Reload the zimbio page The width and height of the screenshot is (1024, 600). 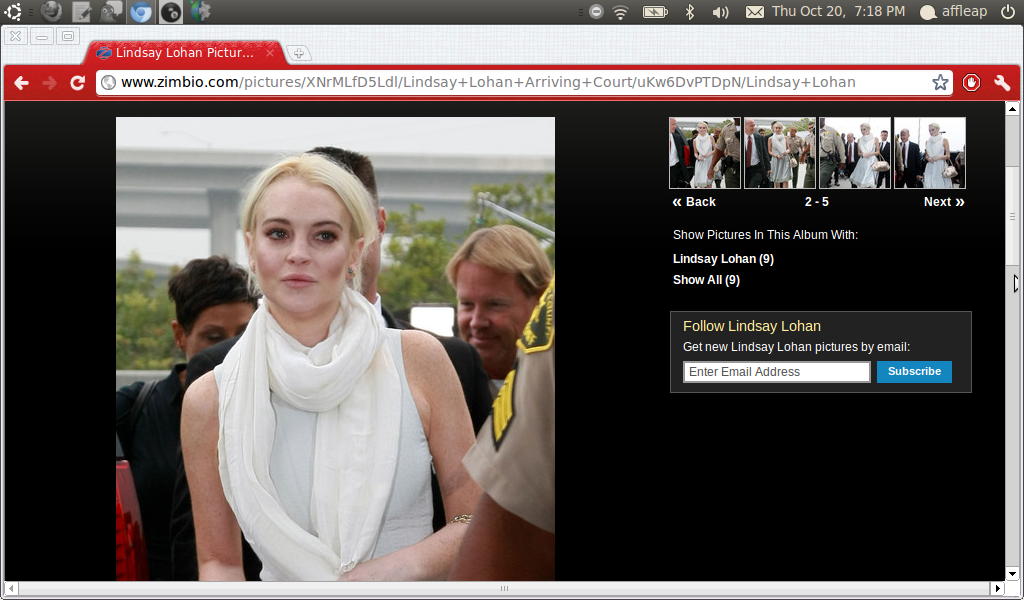pyautogui.click(x=78, y=82)
